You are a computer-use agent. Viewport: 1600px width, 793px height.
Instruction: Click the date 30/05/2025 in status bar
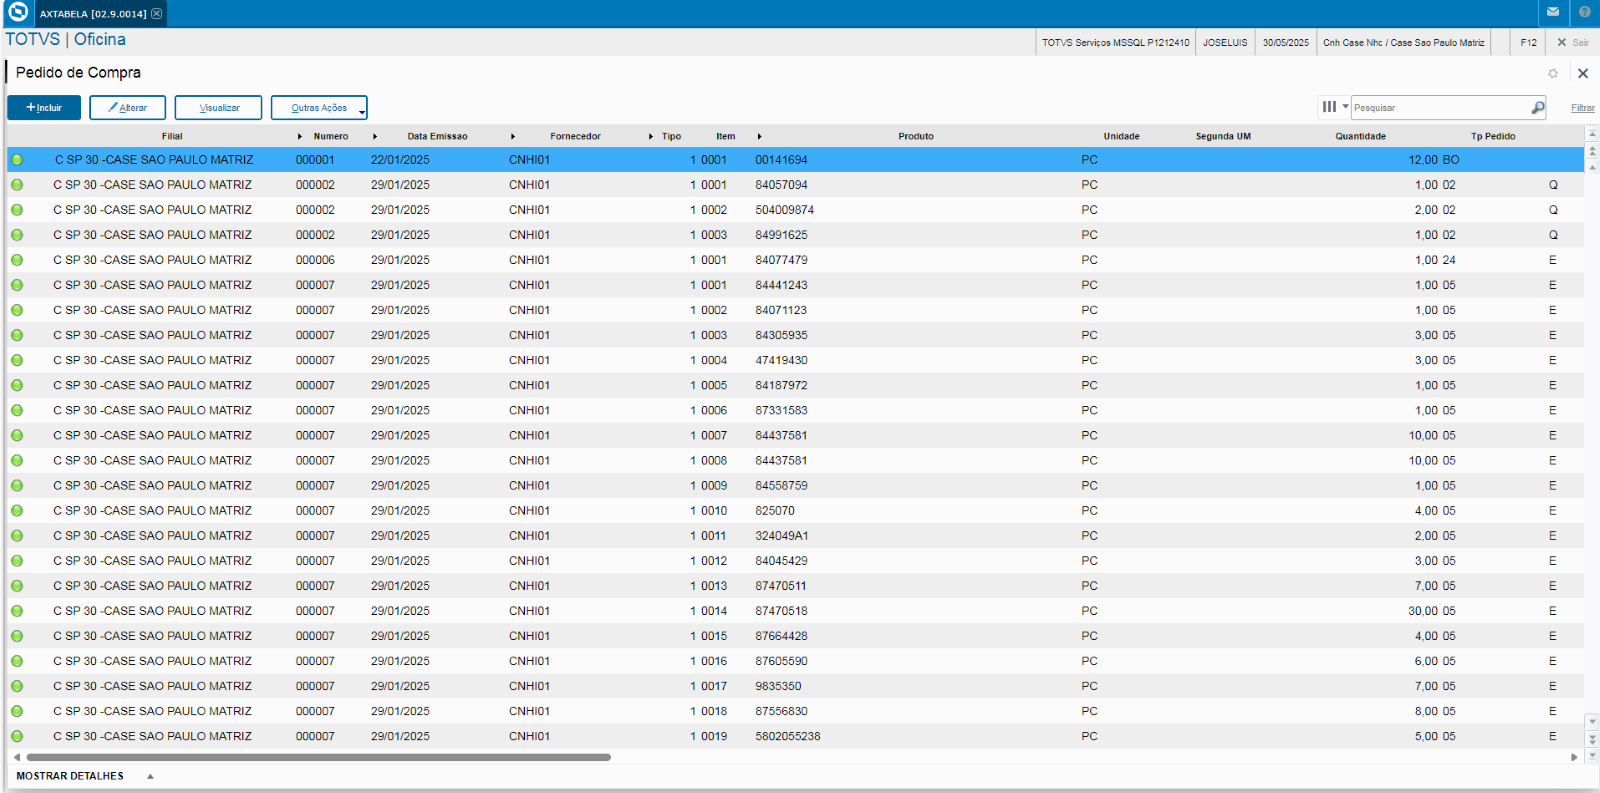(x=1286, y=42)
